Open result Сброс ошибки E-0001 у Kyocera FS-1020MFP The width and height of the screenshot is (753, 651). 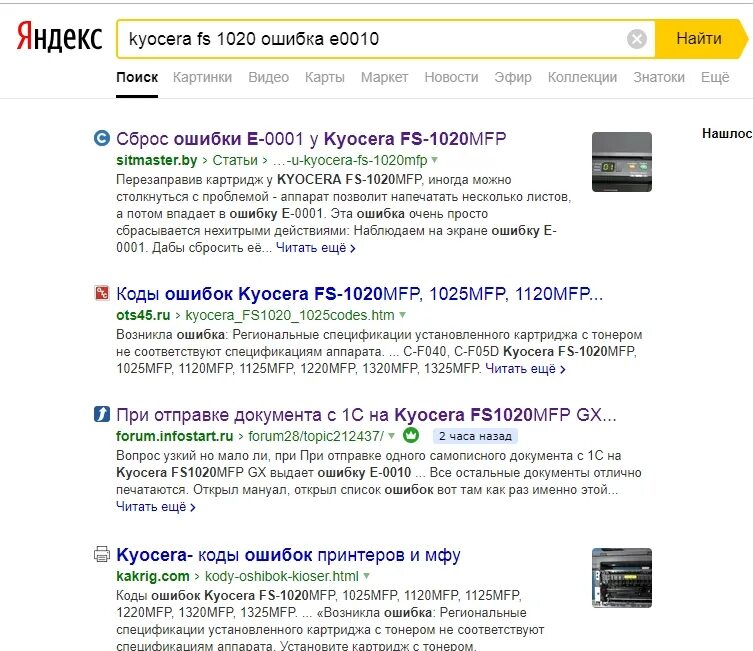pos(311,139)
